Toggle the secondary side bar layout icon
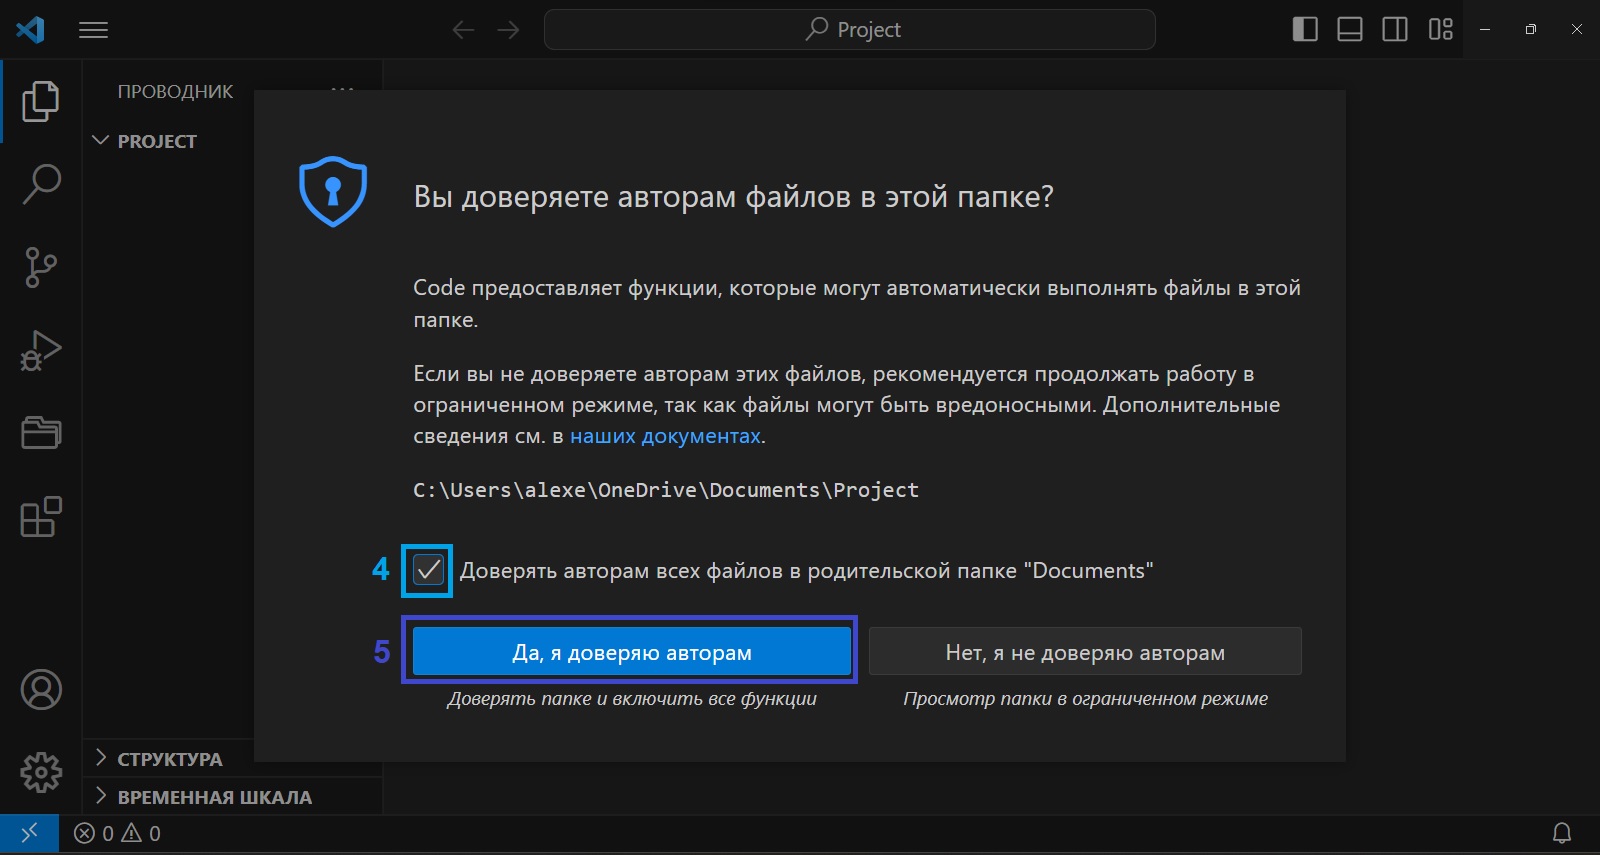Viewport: 1600px width, 855px height. (1395, 29)
